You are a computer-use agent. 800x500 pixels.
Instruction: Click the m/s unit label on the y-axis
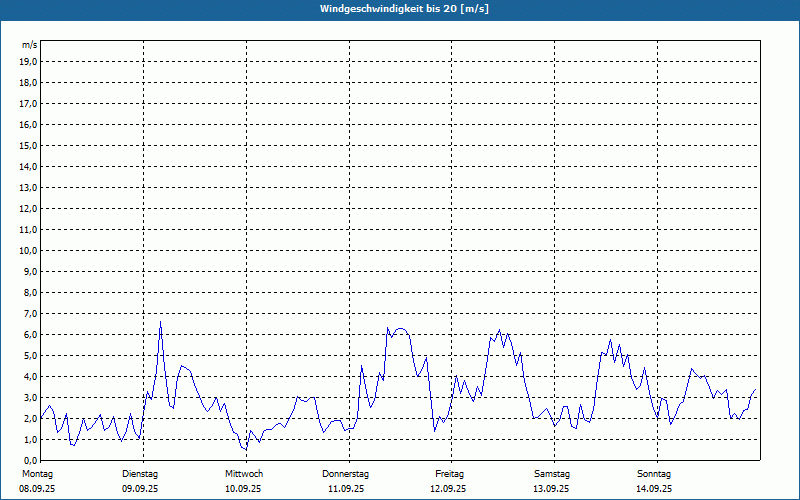point(30,45)
